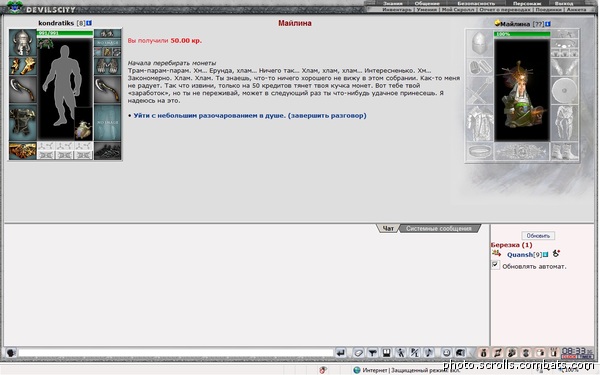This screenshot has height=375, width=600.
Task: Click kondratiks' equipped helmet slot
Action: [23, 42]
